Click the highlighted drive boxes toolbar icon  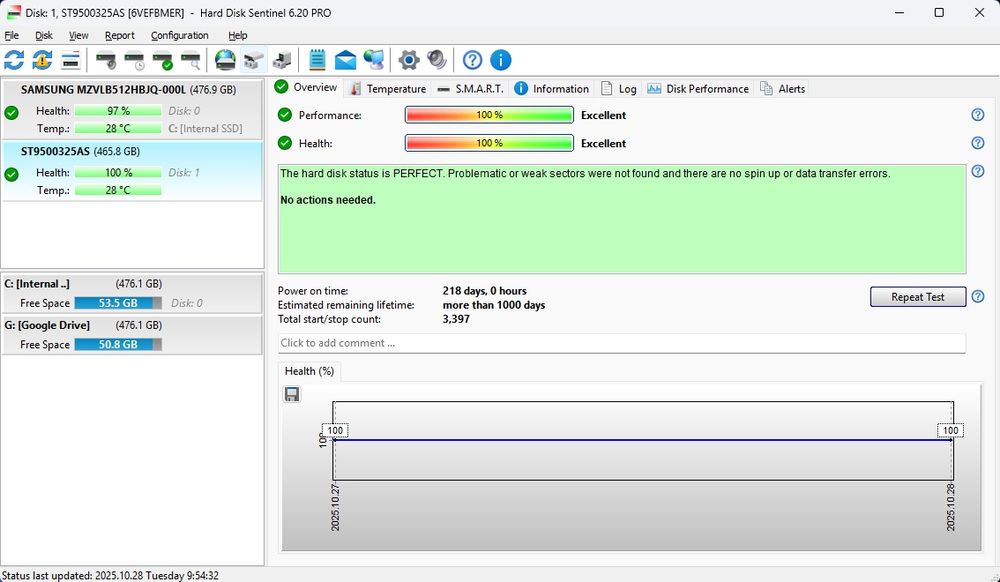coord(253,61)
